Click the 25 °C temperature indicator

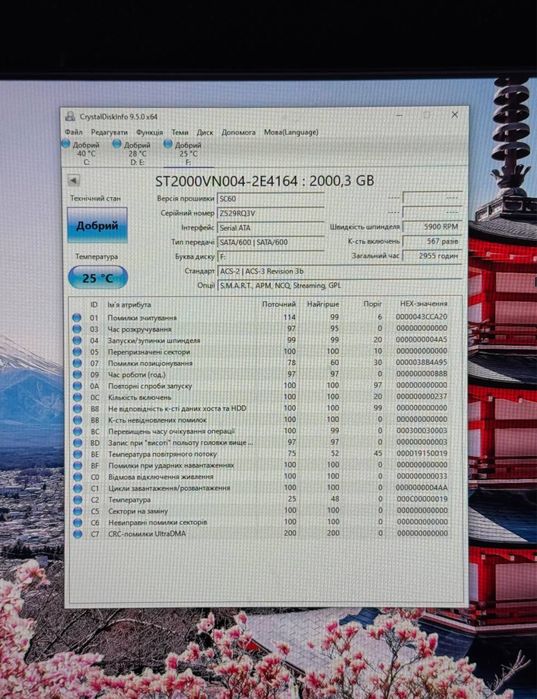click(x=98, y=278)
